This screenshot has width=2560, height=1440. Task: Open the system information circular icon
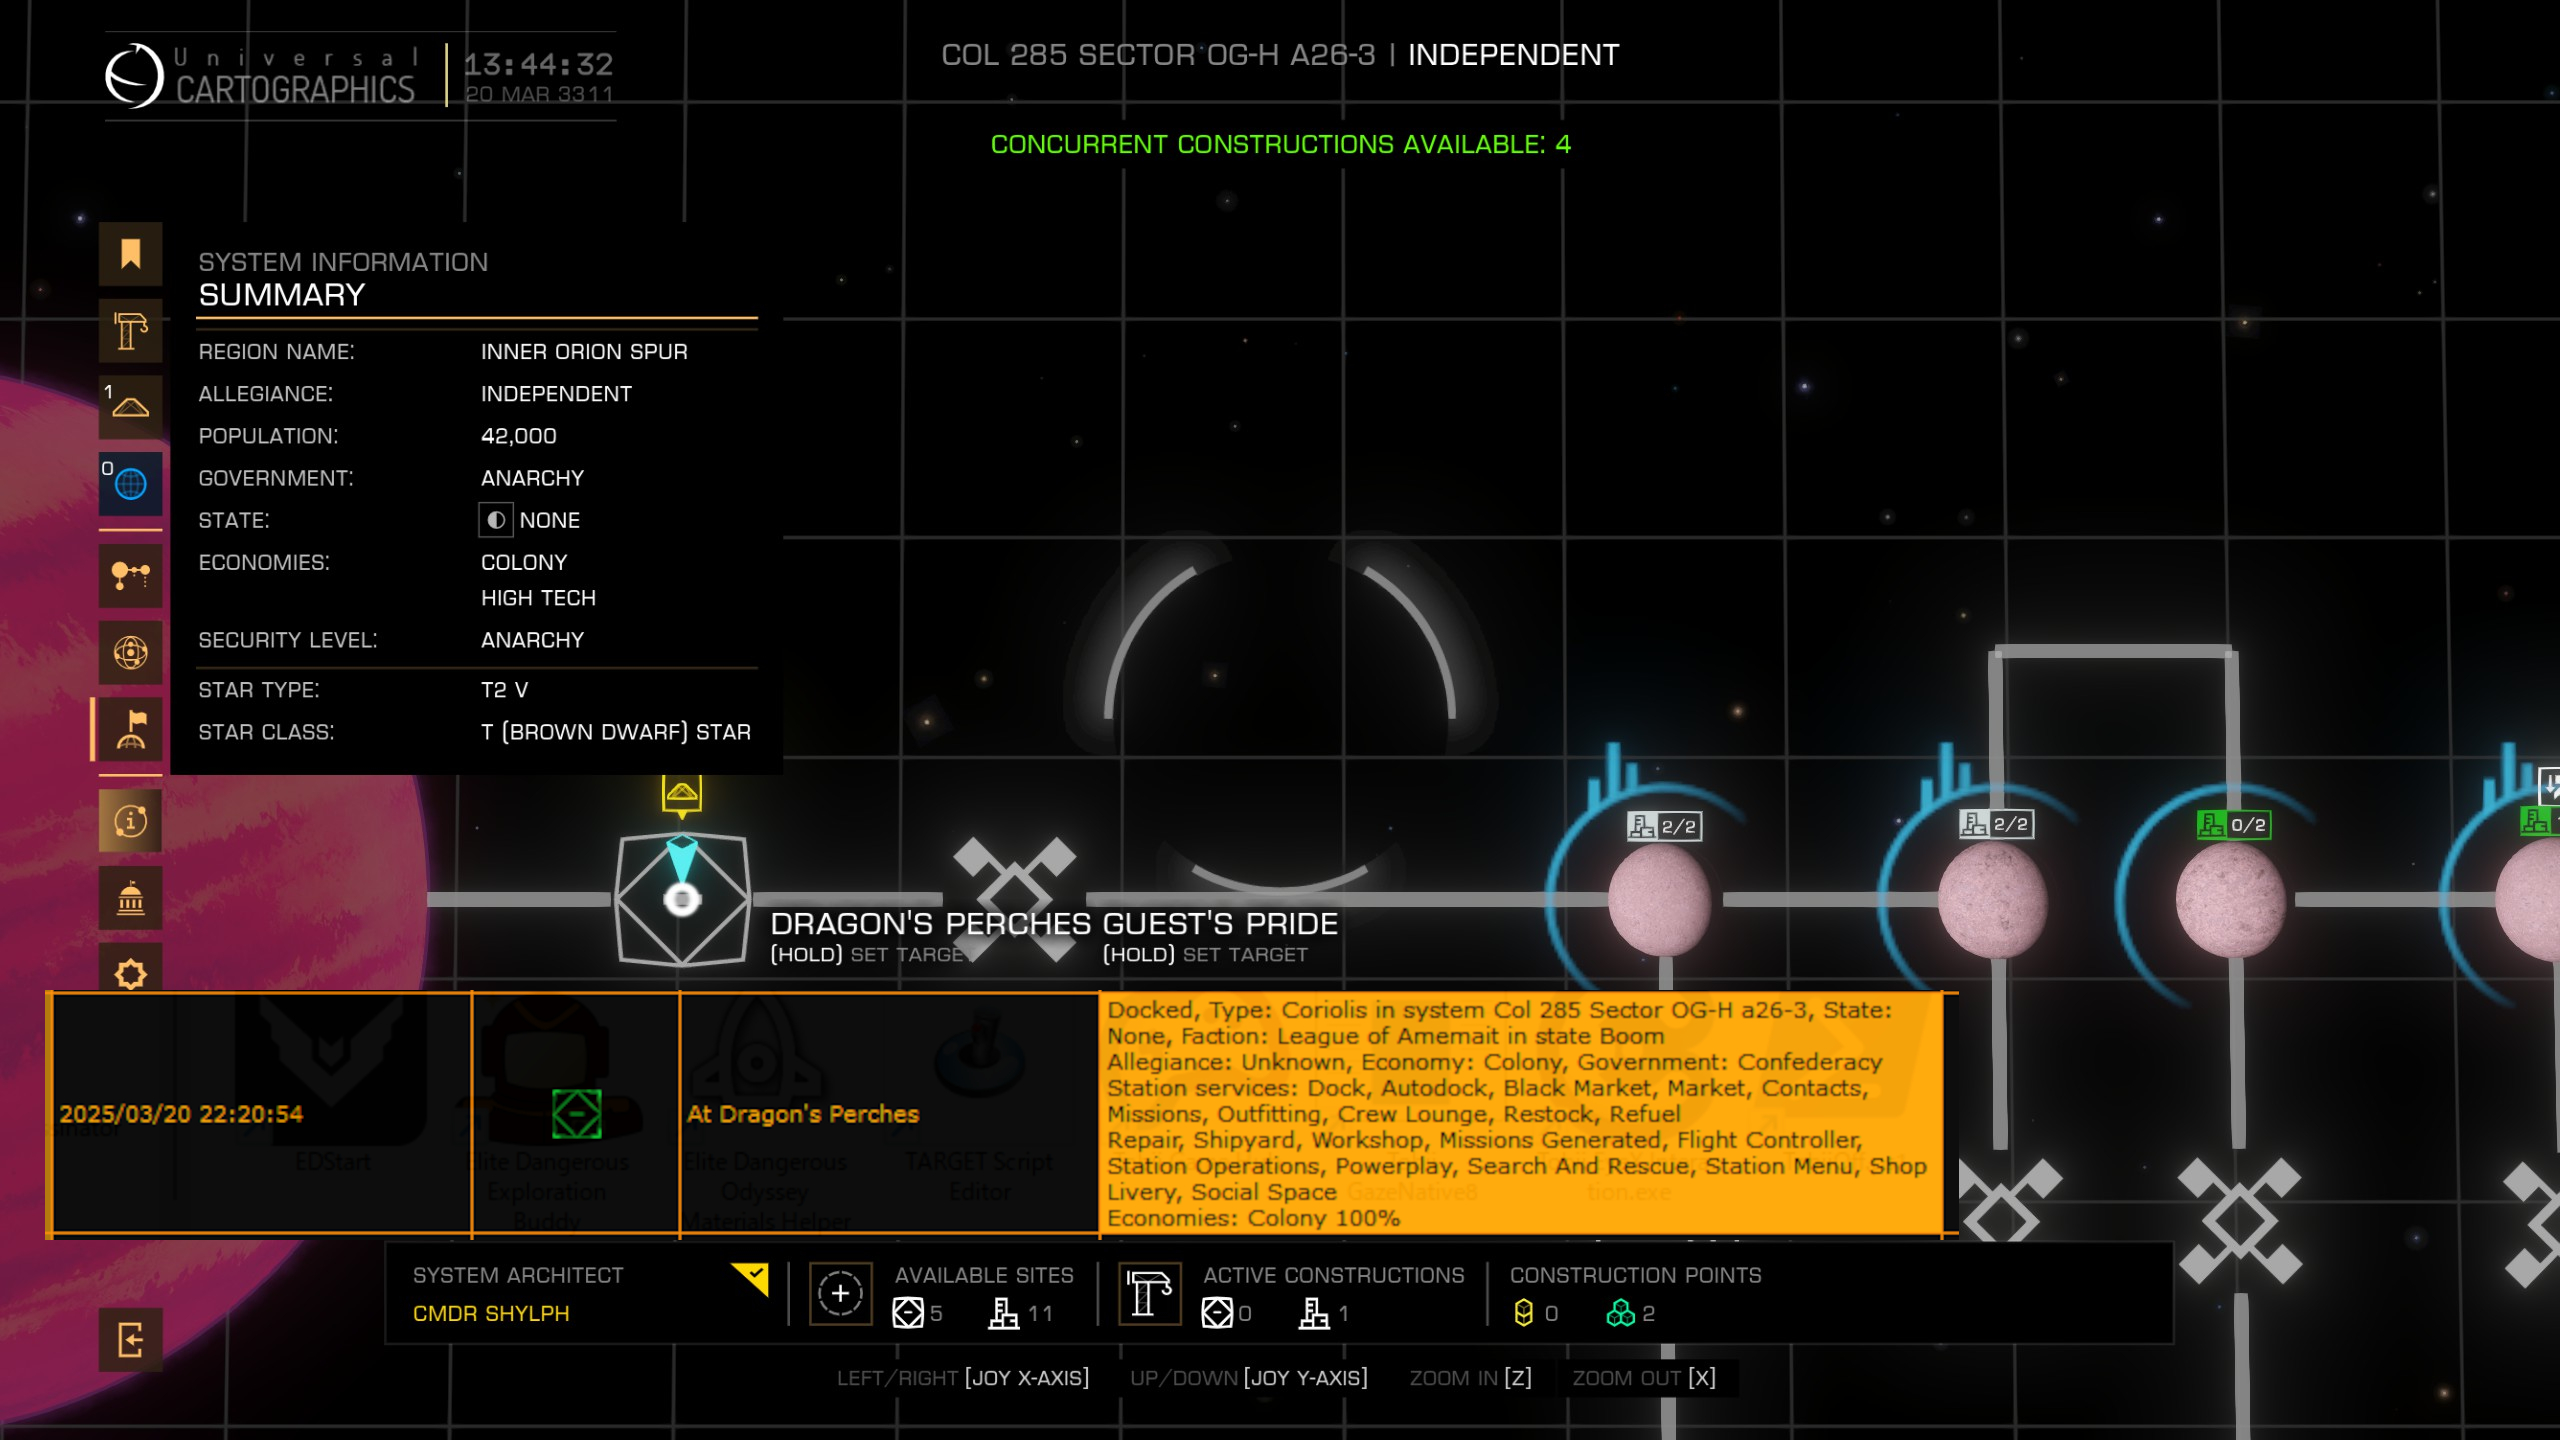pyautogui.click(x=130, y=821)
